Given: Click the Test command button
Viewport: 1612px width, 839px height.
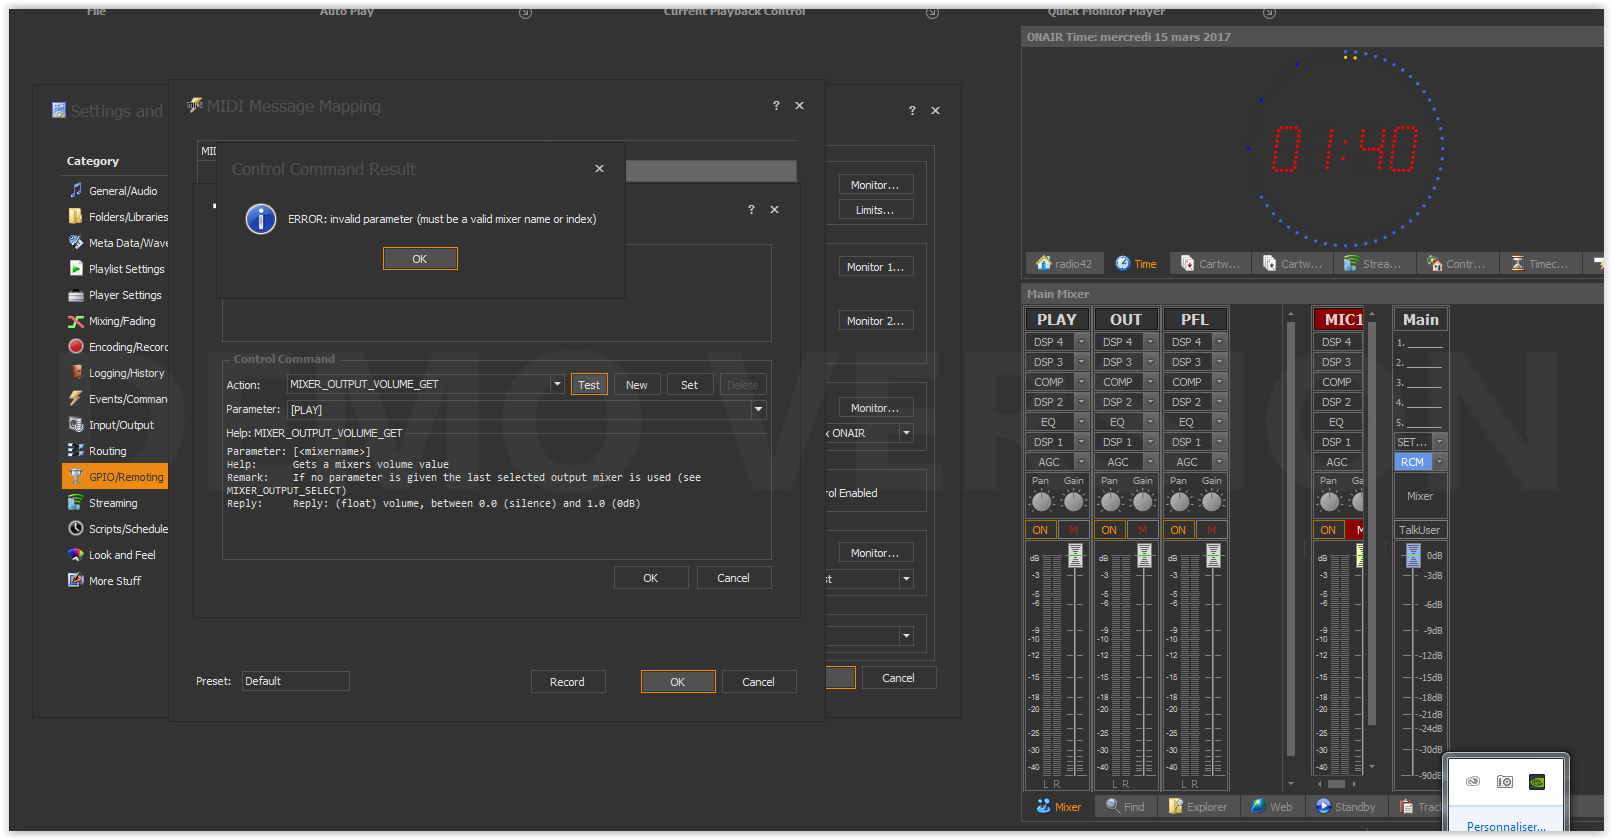Looking at the screenshot, I should 589,385.
